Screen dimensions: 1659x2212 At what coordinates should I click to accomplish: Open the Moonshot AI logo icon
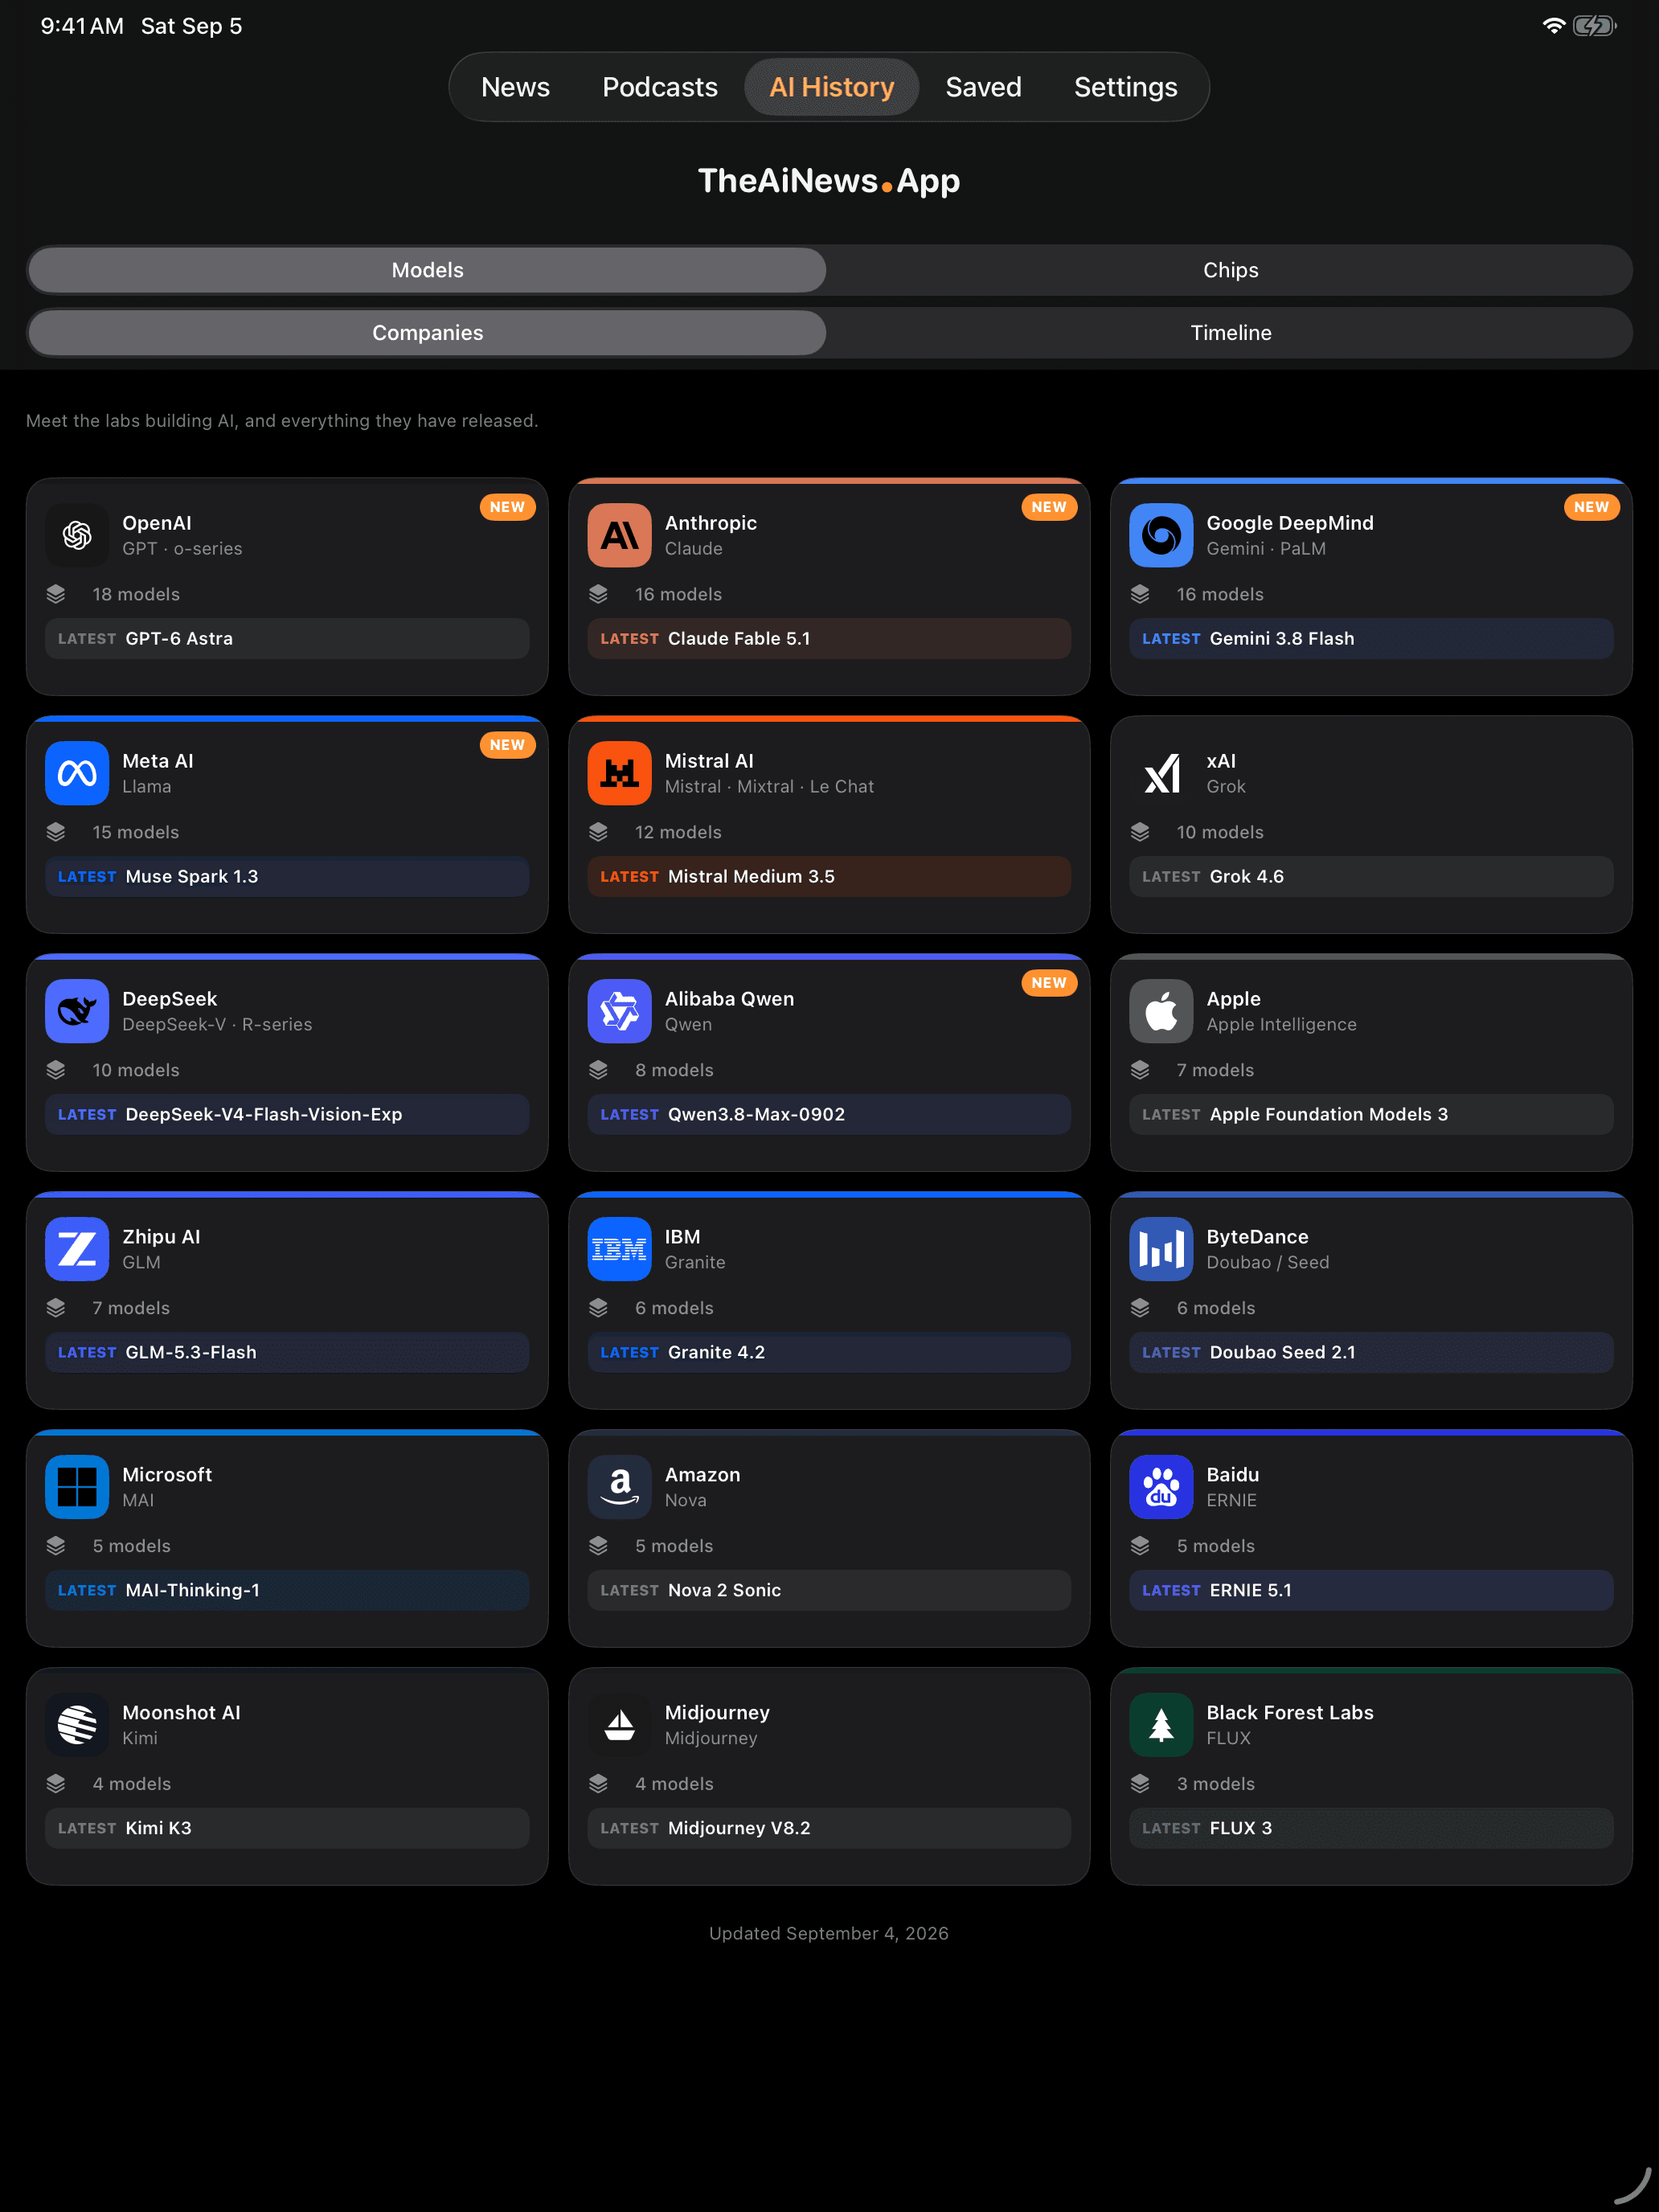click(x=77, y=1725)
